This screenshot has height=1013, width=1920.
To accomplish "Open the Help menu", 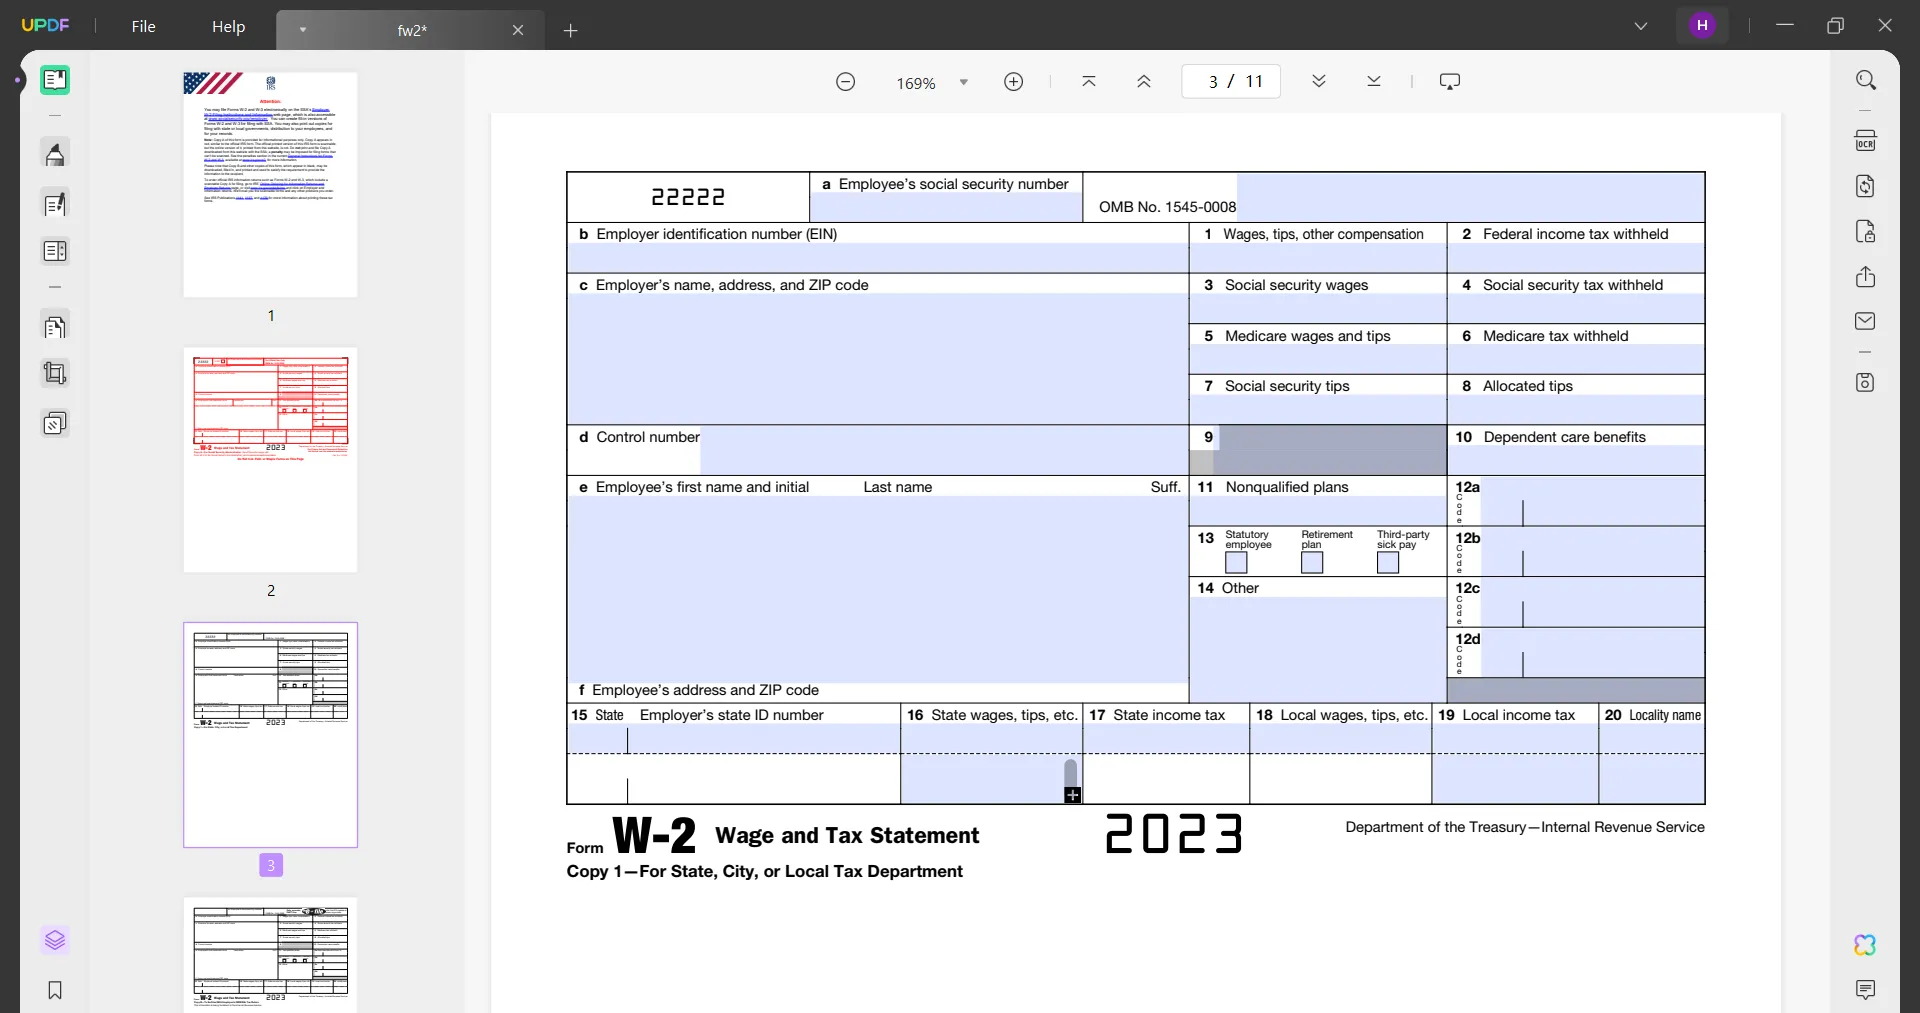I will [x=228, y=27].
